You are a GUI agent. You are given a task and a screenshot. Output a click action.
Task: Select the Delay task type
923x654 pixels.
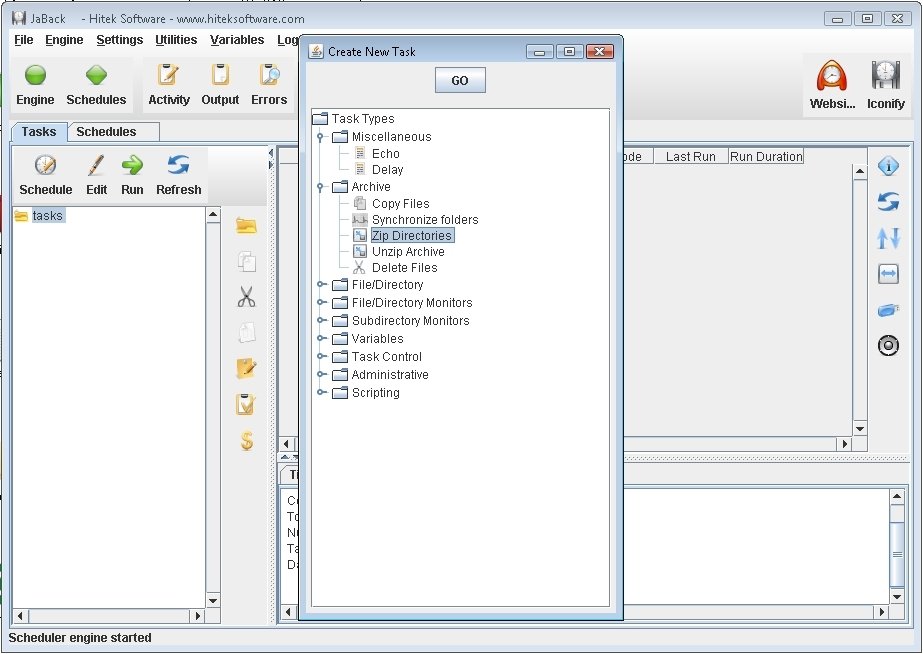(x=387, y=170)
